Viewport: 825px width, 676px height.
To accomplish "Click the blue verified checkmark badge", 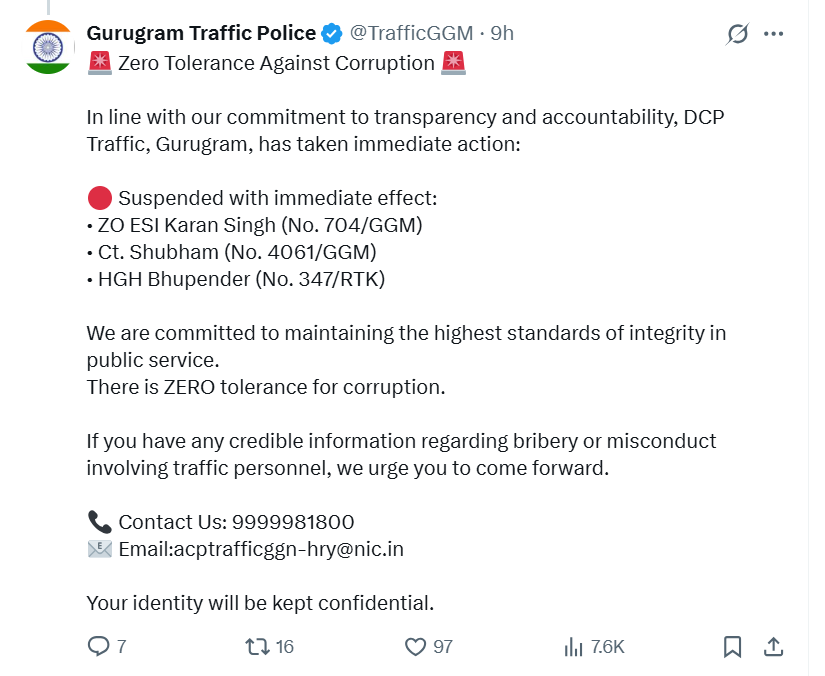I will point(332,33).
